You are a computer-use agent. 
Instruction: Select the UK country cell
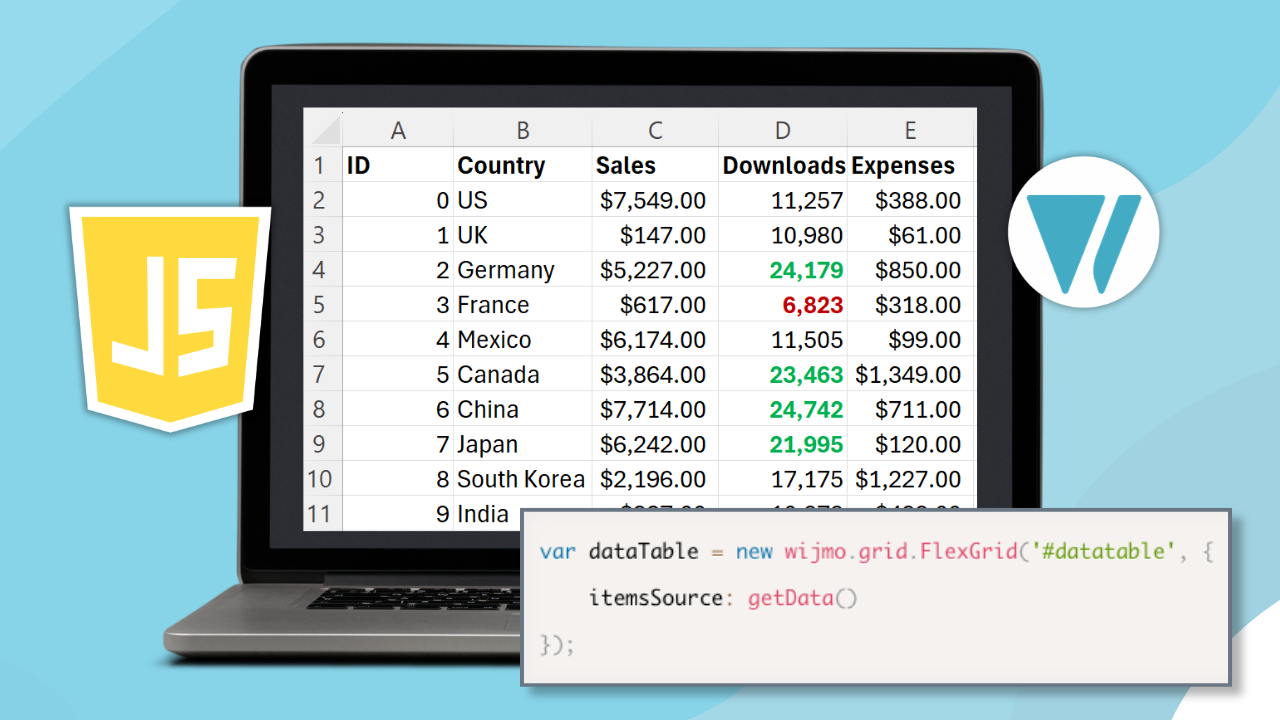pyautogui.click(x=523, y=235)
